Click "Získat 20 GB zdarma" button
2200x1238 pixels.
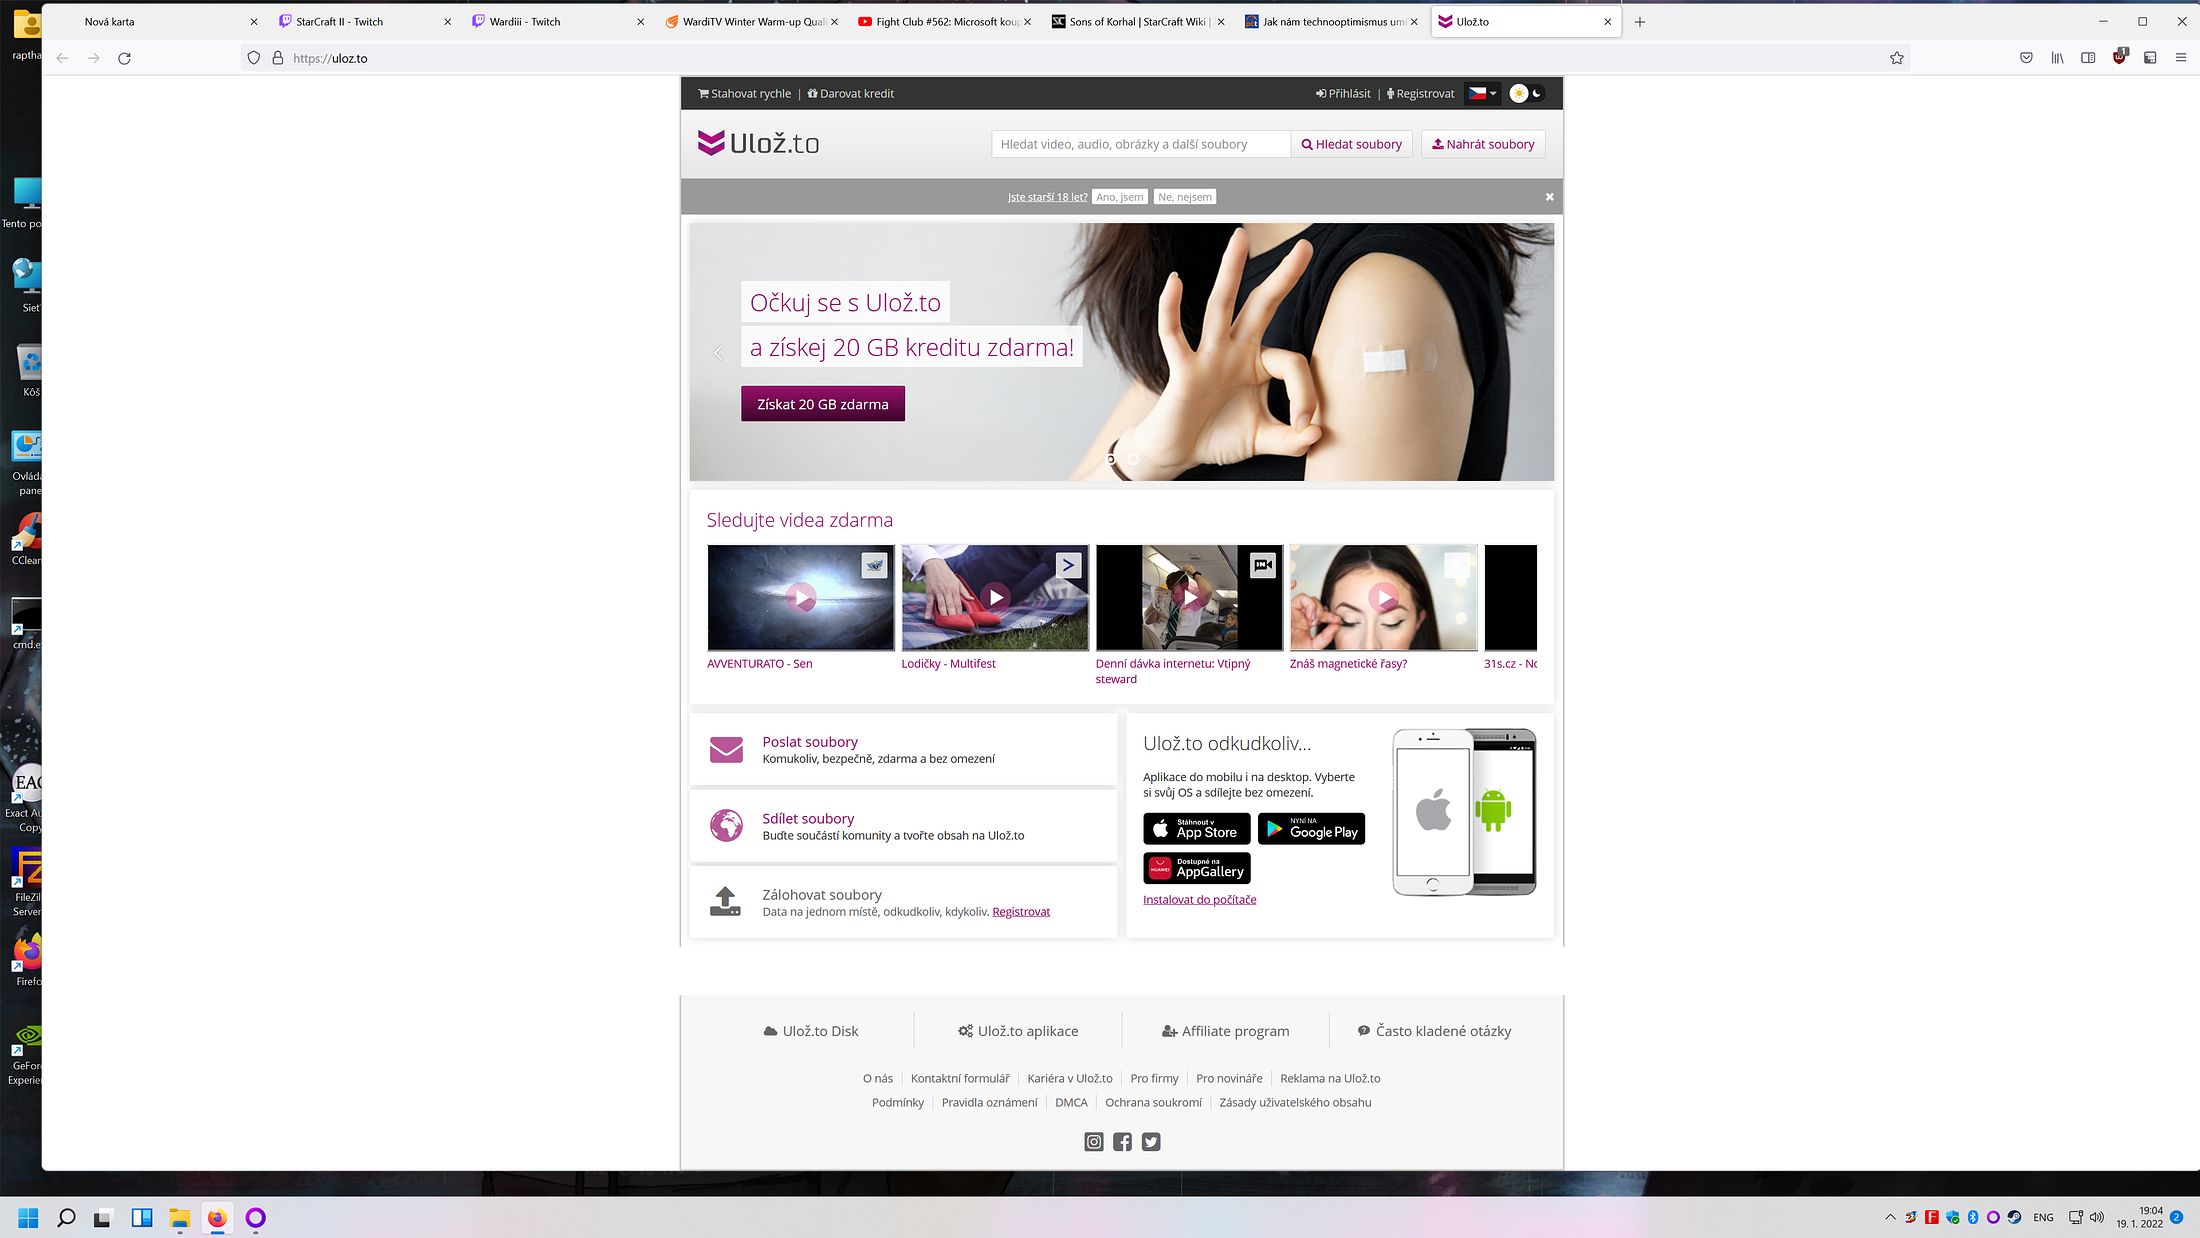822,404
